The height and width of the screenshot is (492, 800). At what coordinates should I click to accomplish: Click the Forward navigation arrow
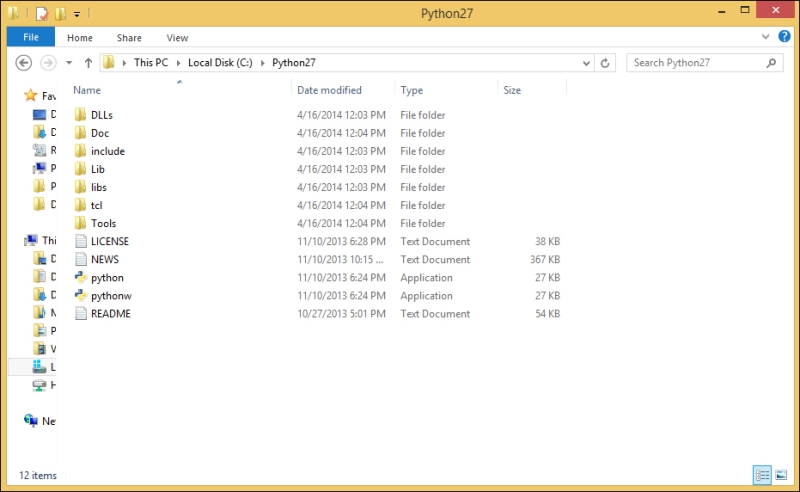[x=48, y=63]
